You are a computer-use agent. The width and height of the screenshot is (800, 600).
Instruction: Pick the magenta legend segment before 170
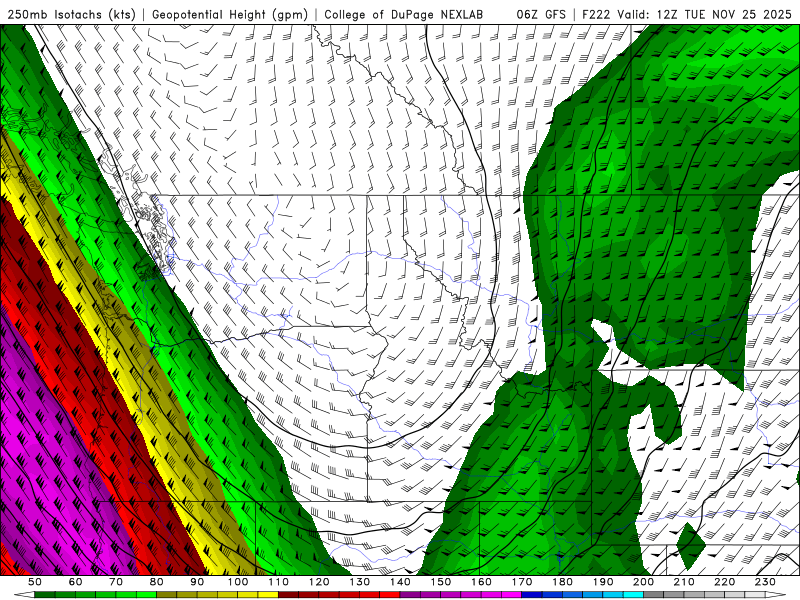tap(512, 595)
